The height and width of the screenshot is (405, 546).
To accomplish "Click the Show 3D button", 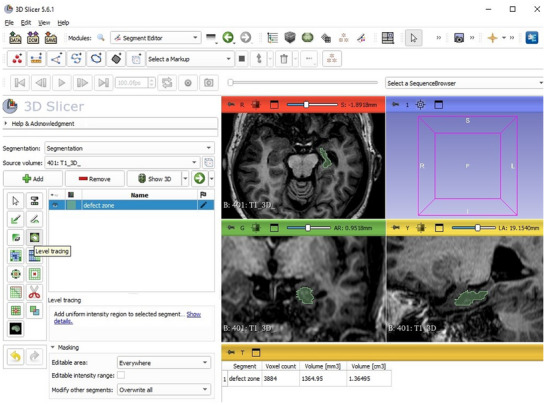I will (x=155, y=179).
